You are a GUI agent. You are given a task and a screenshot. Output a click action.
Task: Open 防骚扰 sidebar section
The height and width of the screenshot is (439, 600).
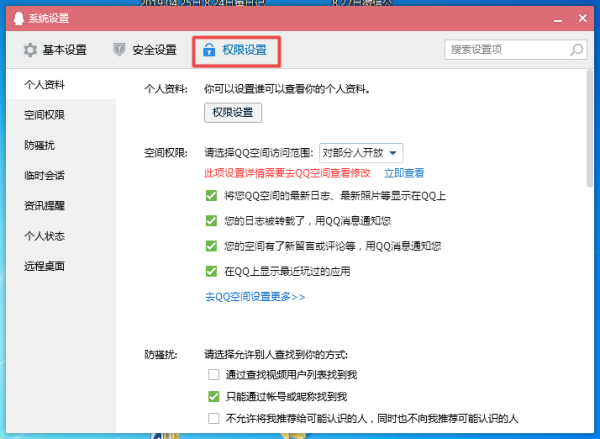pyautogui.click(x=61, y=145)
